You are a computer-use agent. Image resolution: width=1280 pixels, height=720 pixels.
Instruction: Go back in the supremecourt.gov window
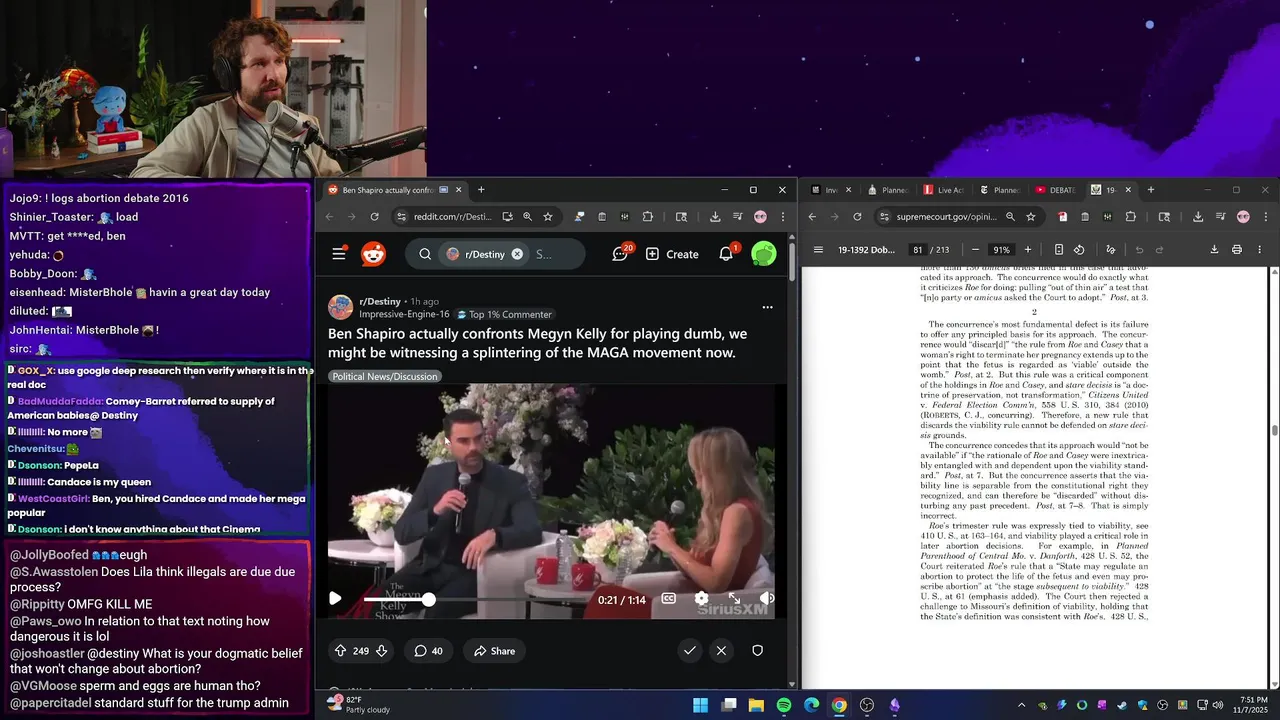click(x=812, y=216)
